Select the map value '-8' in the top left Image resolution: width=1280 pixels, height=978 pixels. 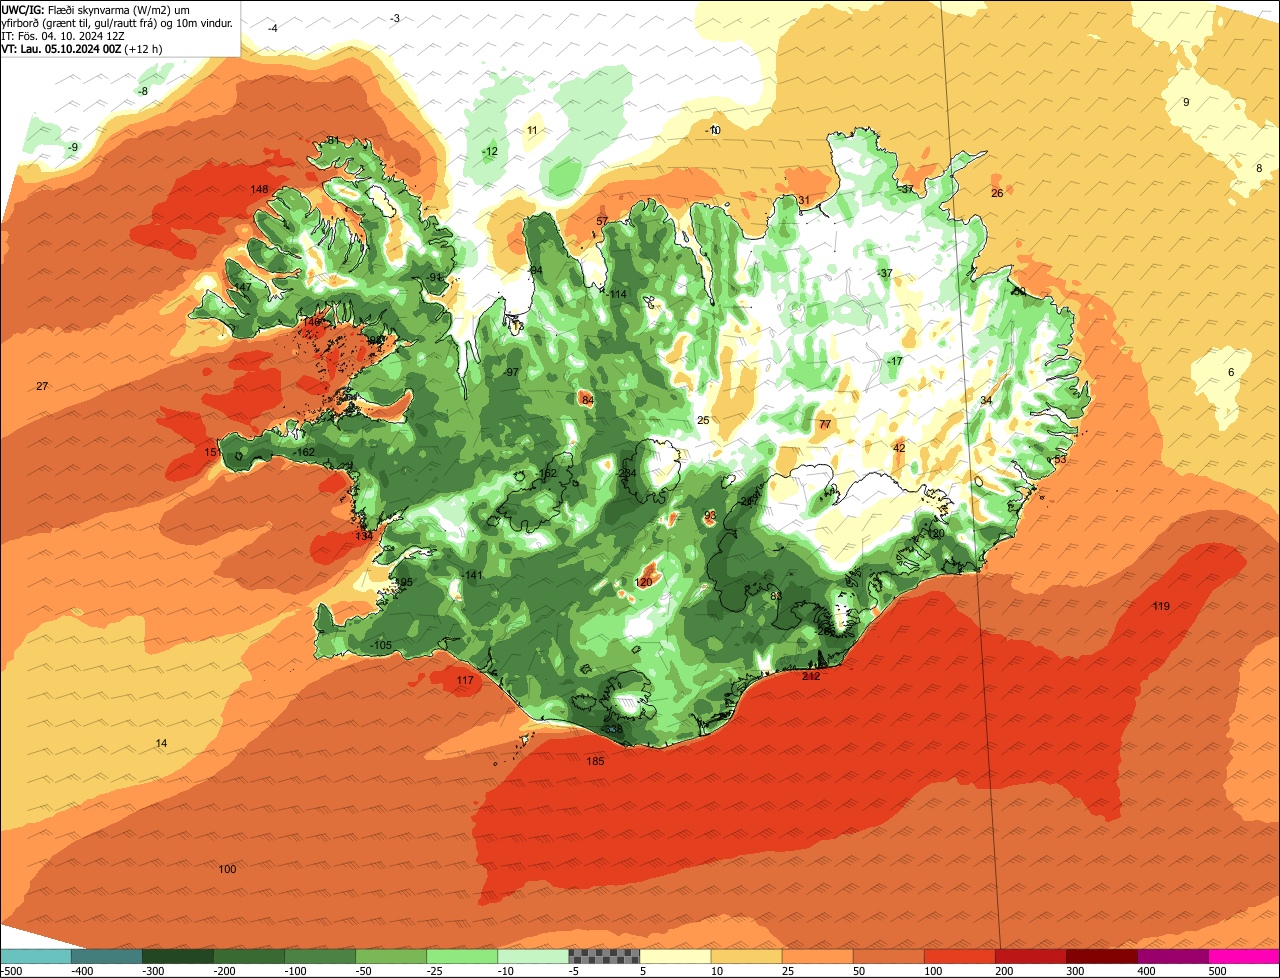(x=143, y=92)
